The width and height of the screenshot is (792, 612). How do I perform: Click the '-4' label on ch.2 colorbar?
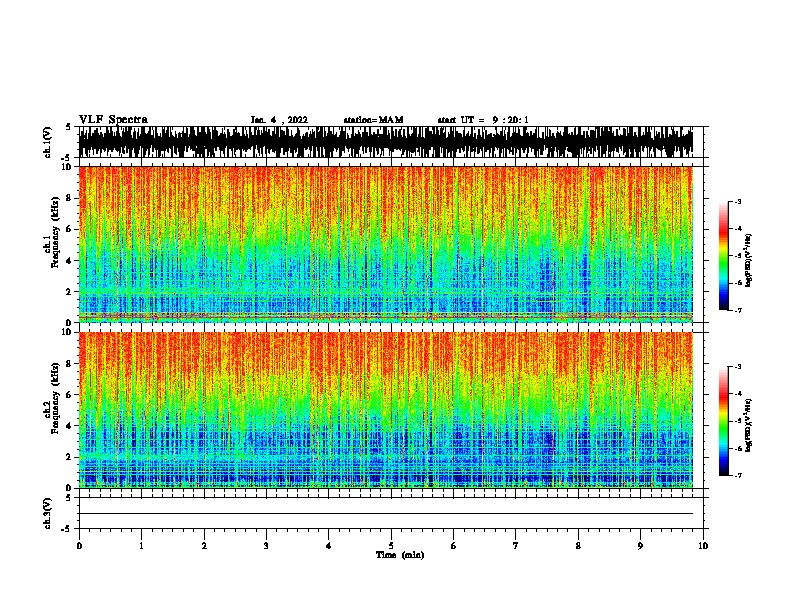[x=737, y=394]
